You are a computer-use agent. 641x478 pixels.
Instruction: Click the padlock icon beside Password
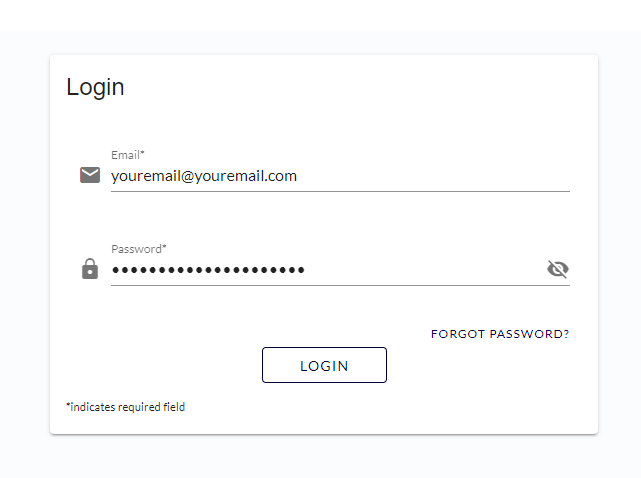point(90,269)
